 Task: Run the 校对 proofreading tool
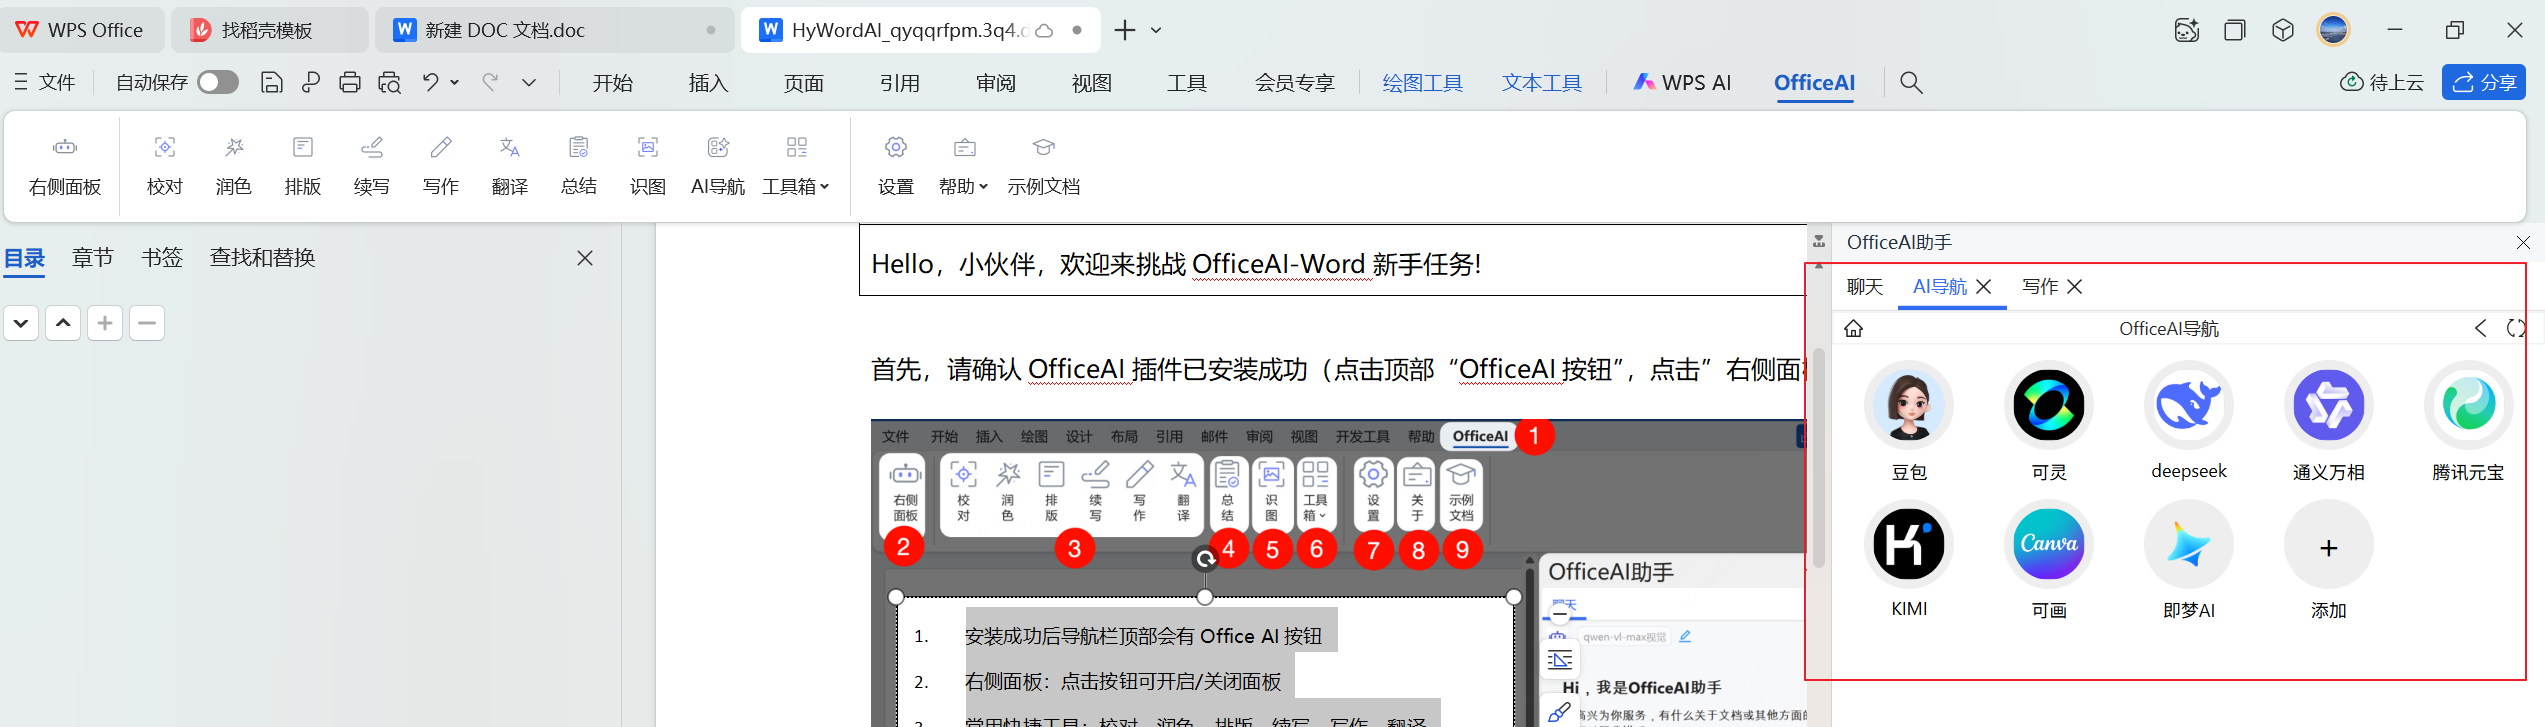tap(165, 165)
